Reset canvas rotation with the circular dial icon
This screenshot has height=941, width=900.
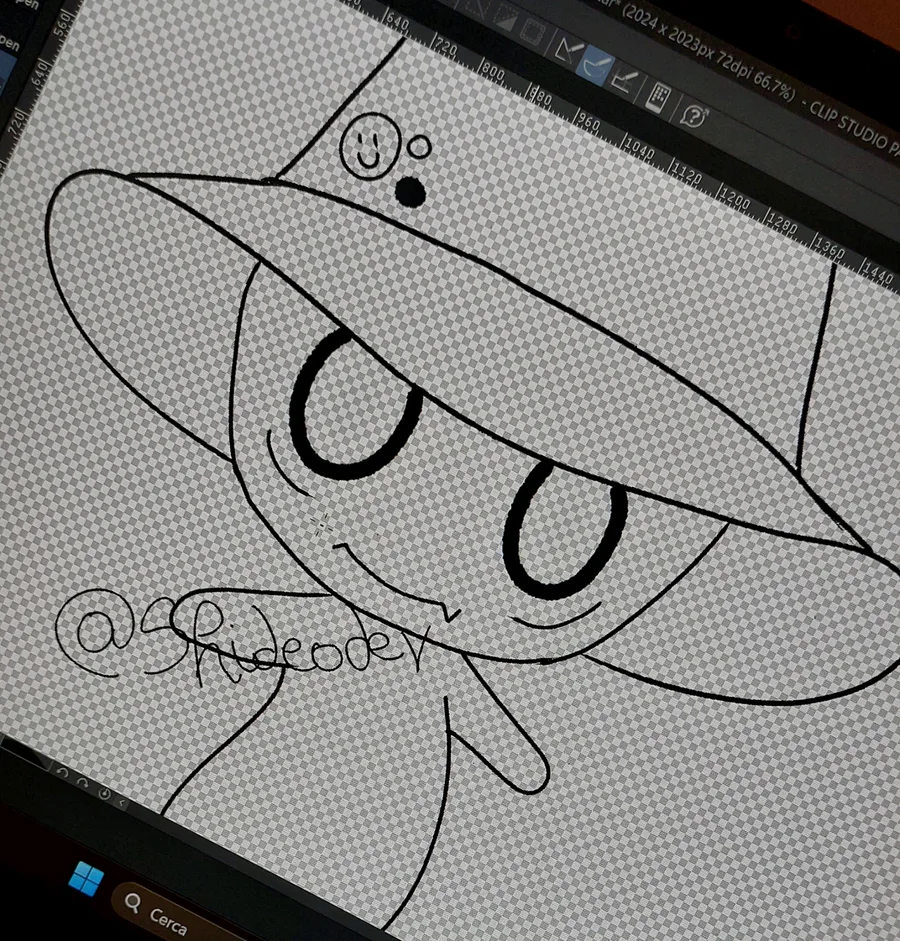coord(104,793)
